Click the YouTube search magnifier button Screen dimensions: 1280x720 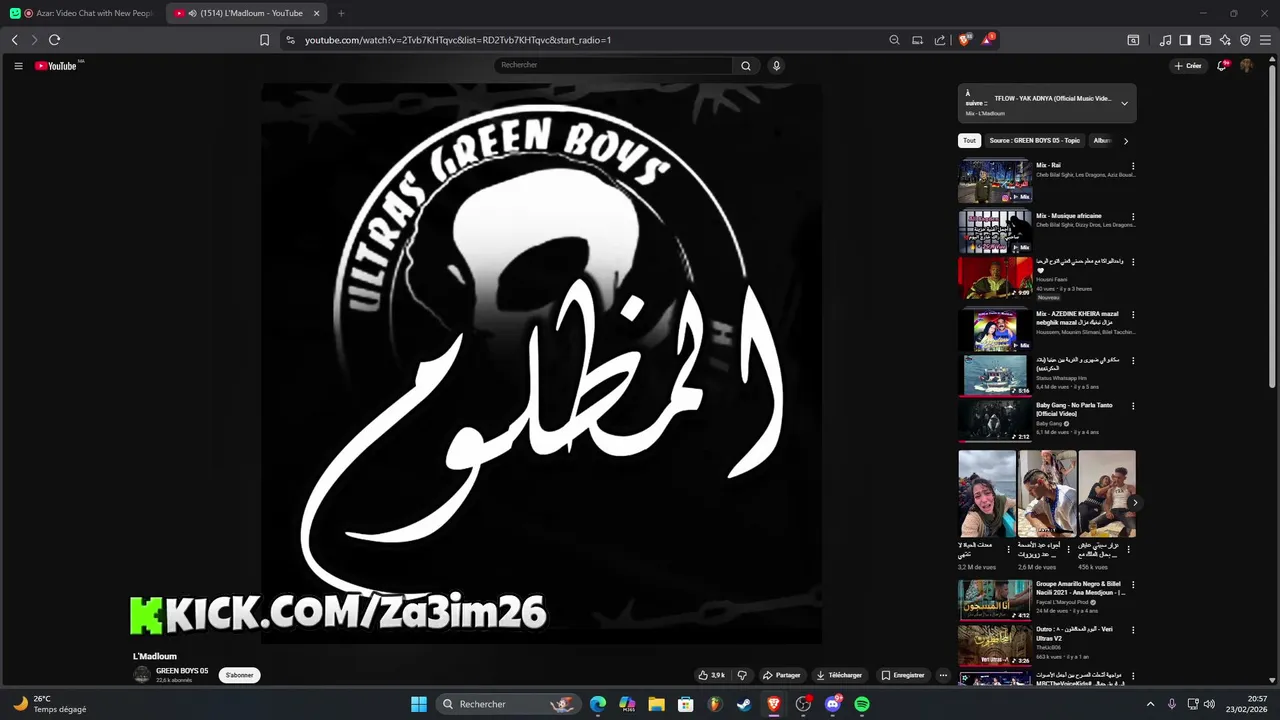pos(745,66)
